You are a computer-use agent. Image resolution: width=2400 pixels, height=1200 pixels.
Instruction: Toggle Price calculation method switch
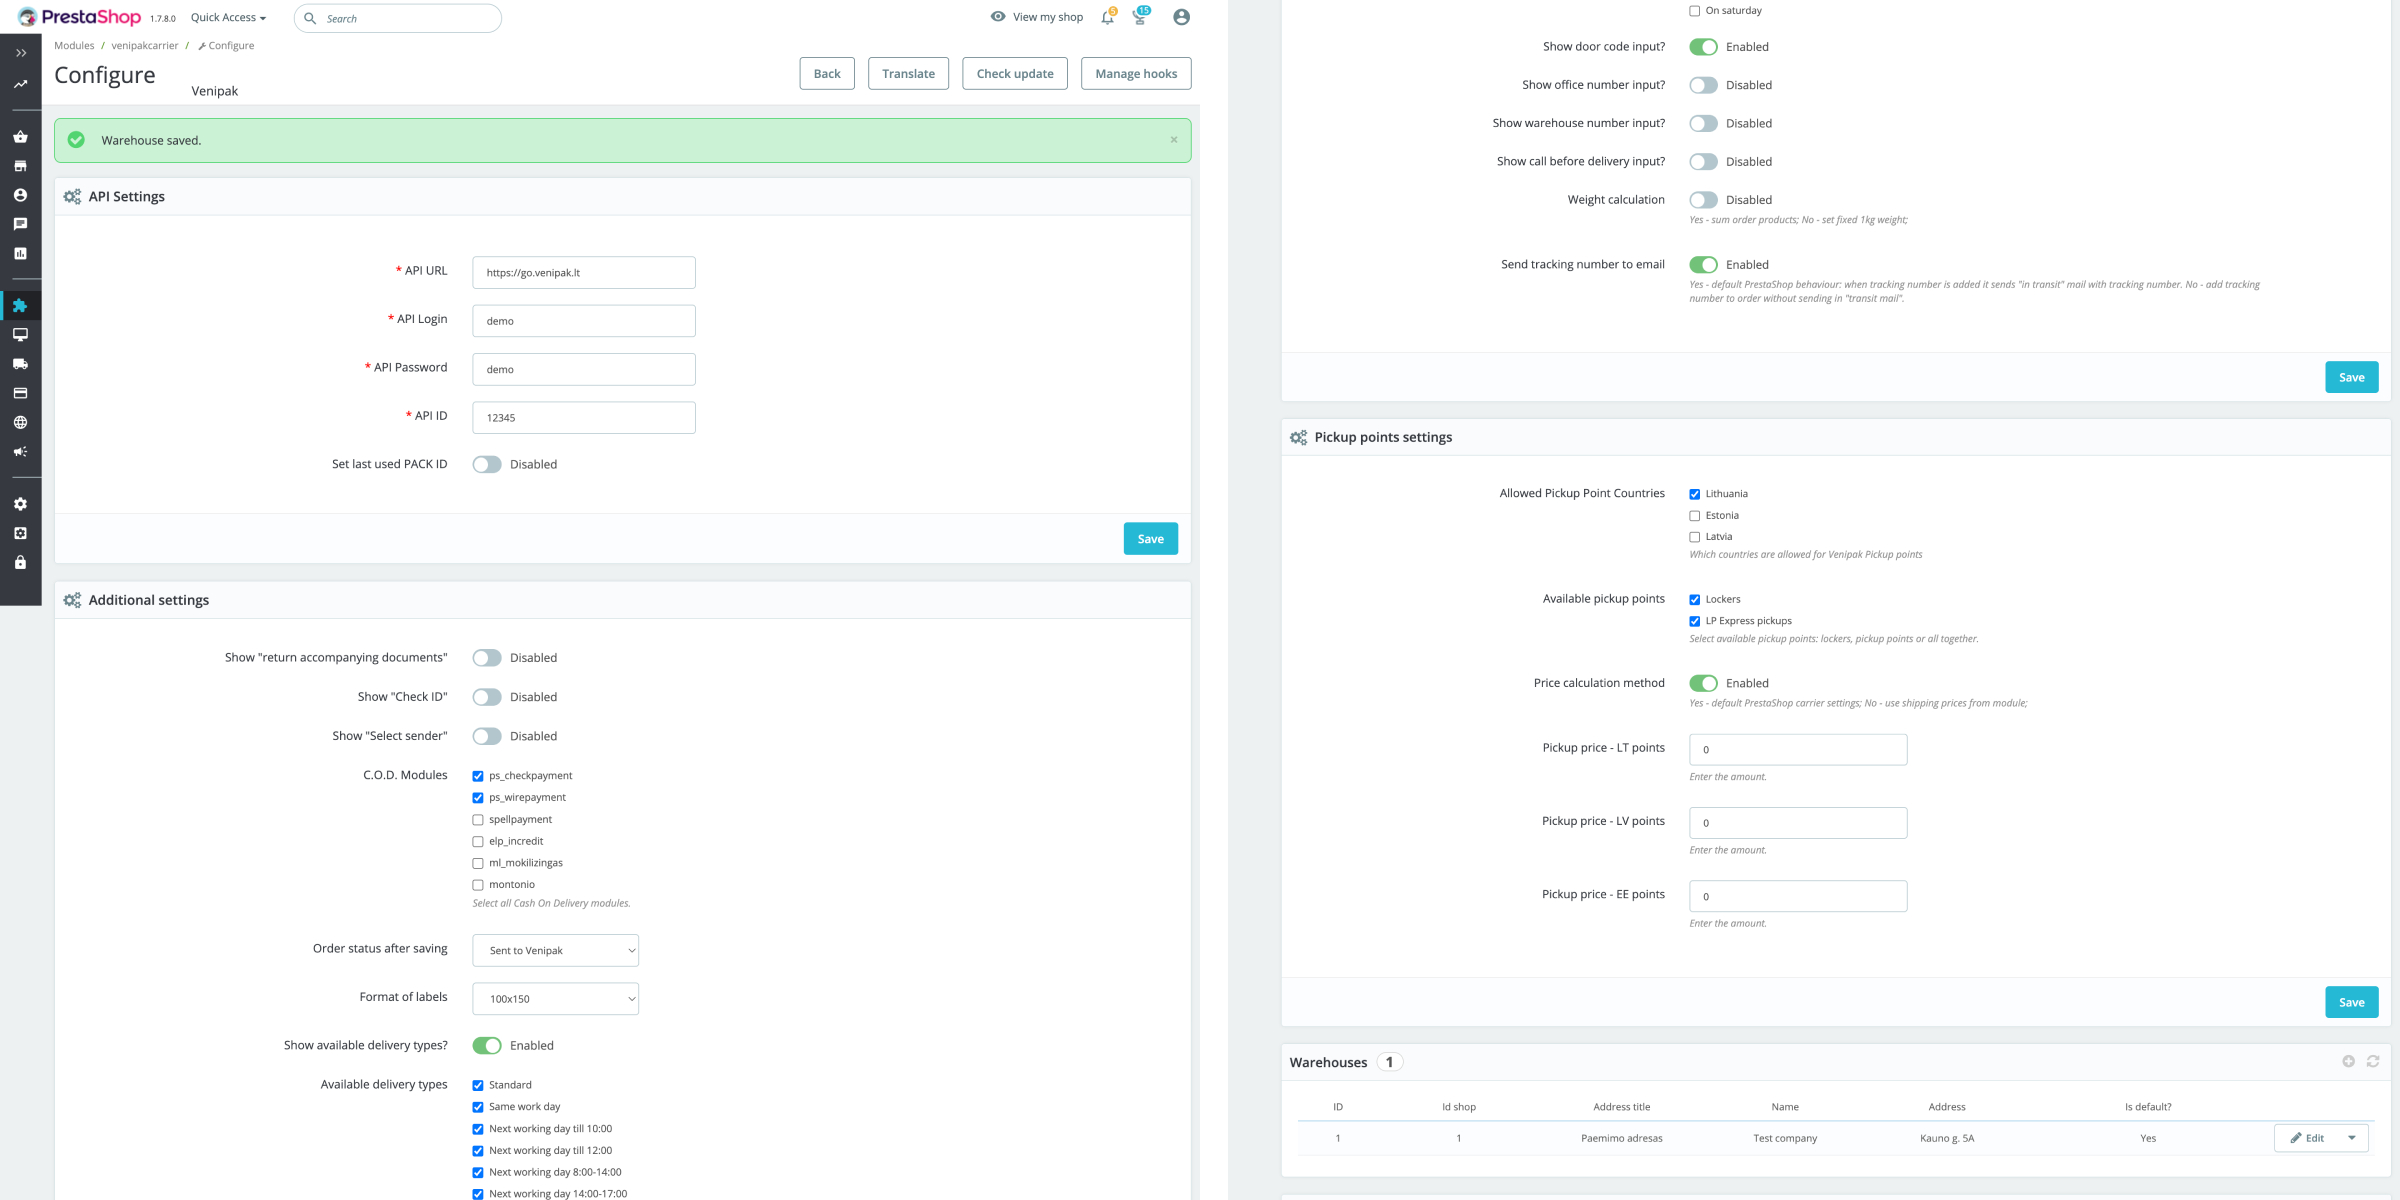point(1704,683)
